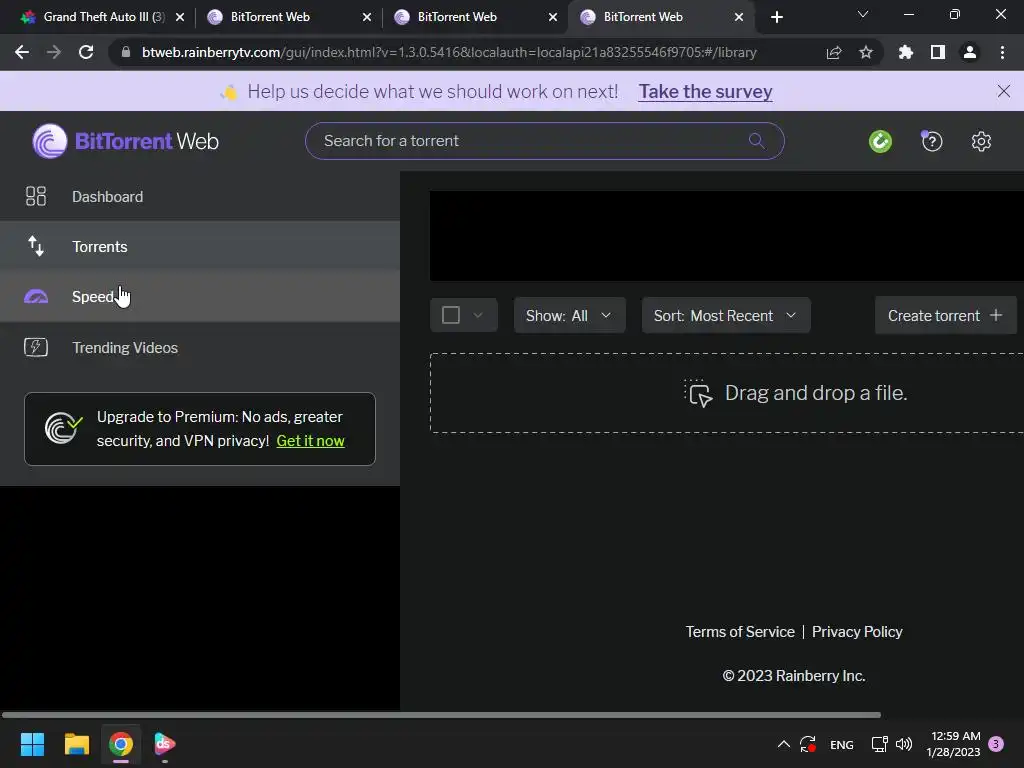Click the address bar URL
Viewport: 1024px width, 768px height.
(449, 52)
